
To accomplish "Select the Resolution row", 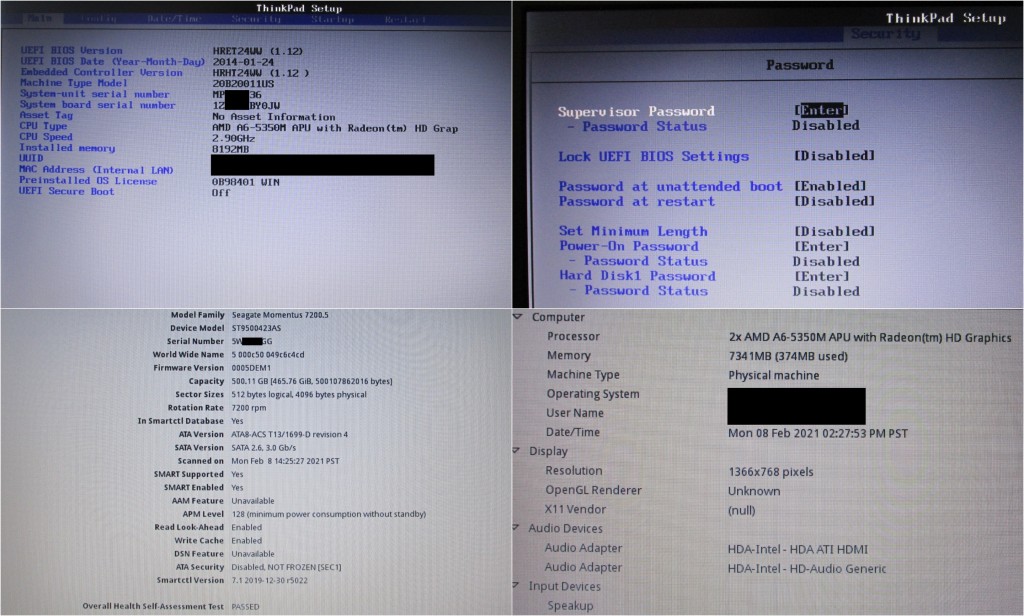I will click(x=679, y=471).
